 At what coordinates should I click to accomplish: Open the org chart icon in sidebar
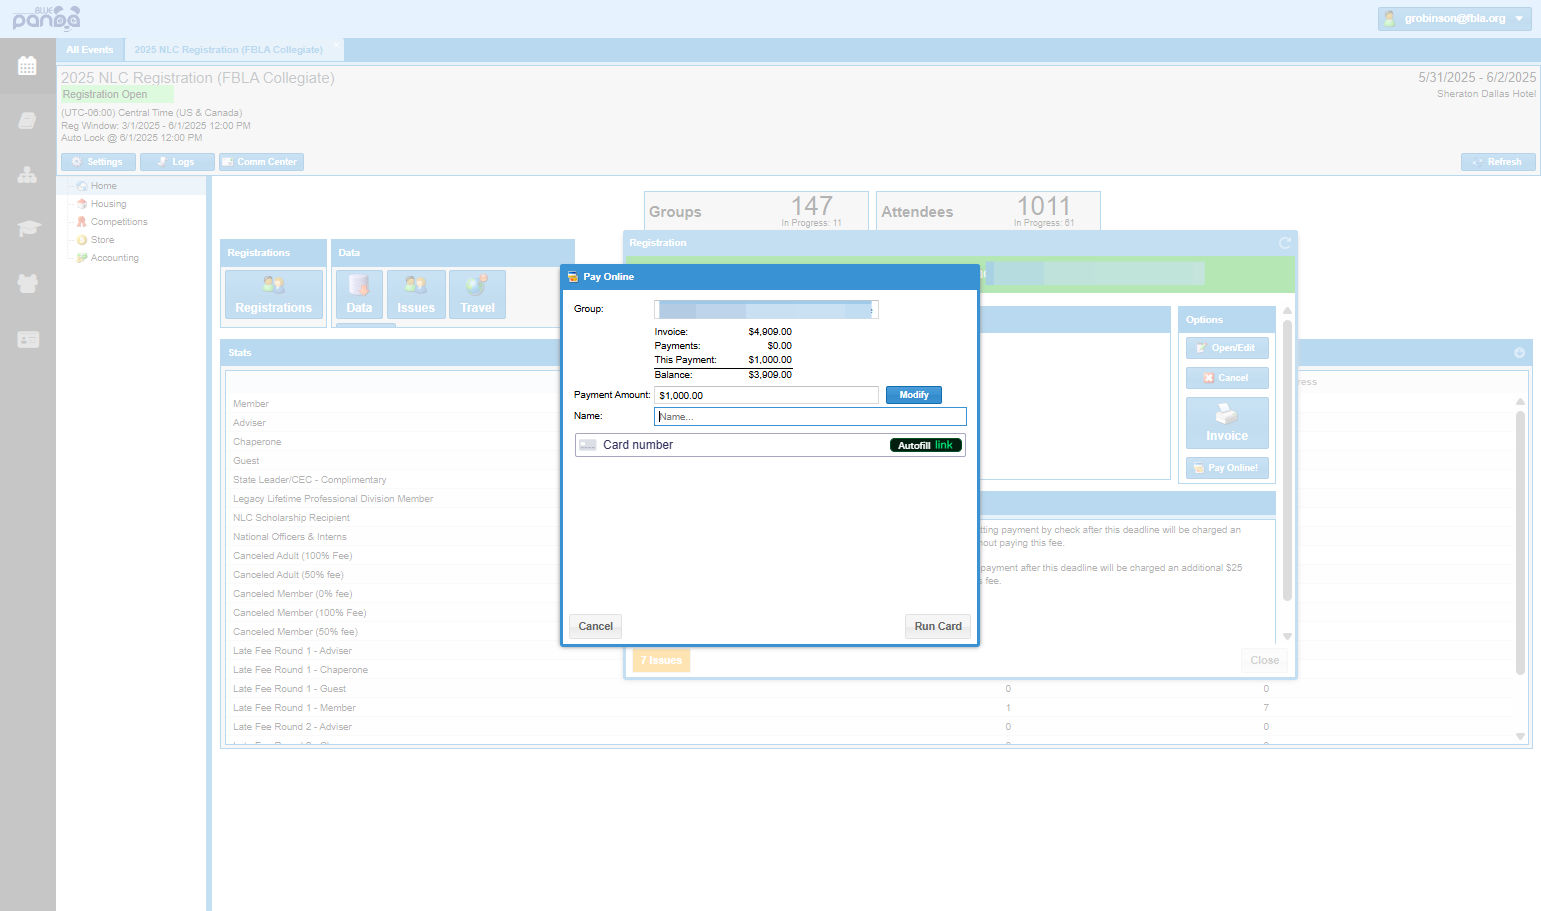coord(27,175)
